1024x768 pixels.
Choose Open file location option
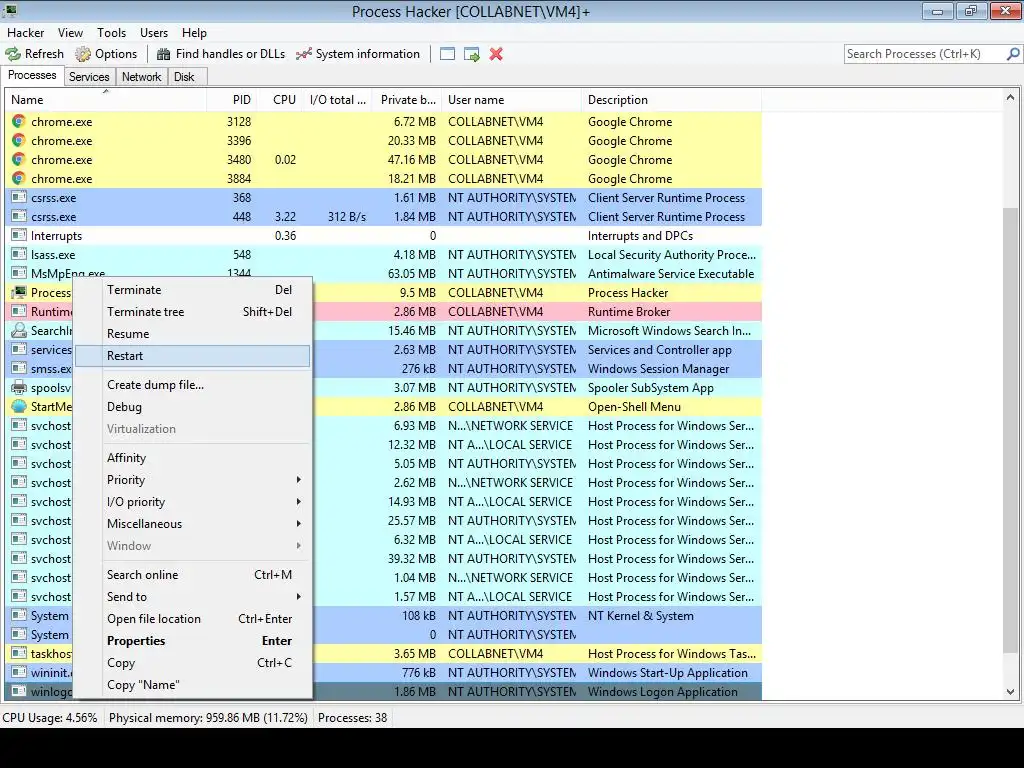click(x=193, y=619)
